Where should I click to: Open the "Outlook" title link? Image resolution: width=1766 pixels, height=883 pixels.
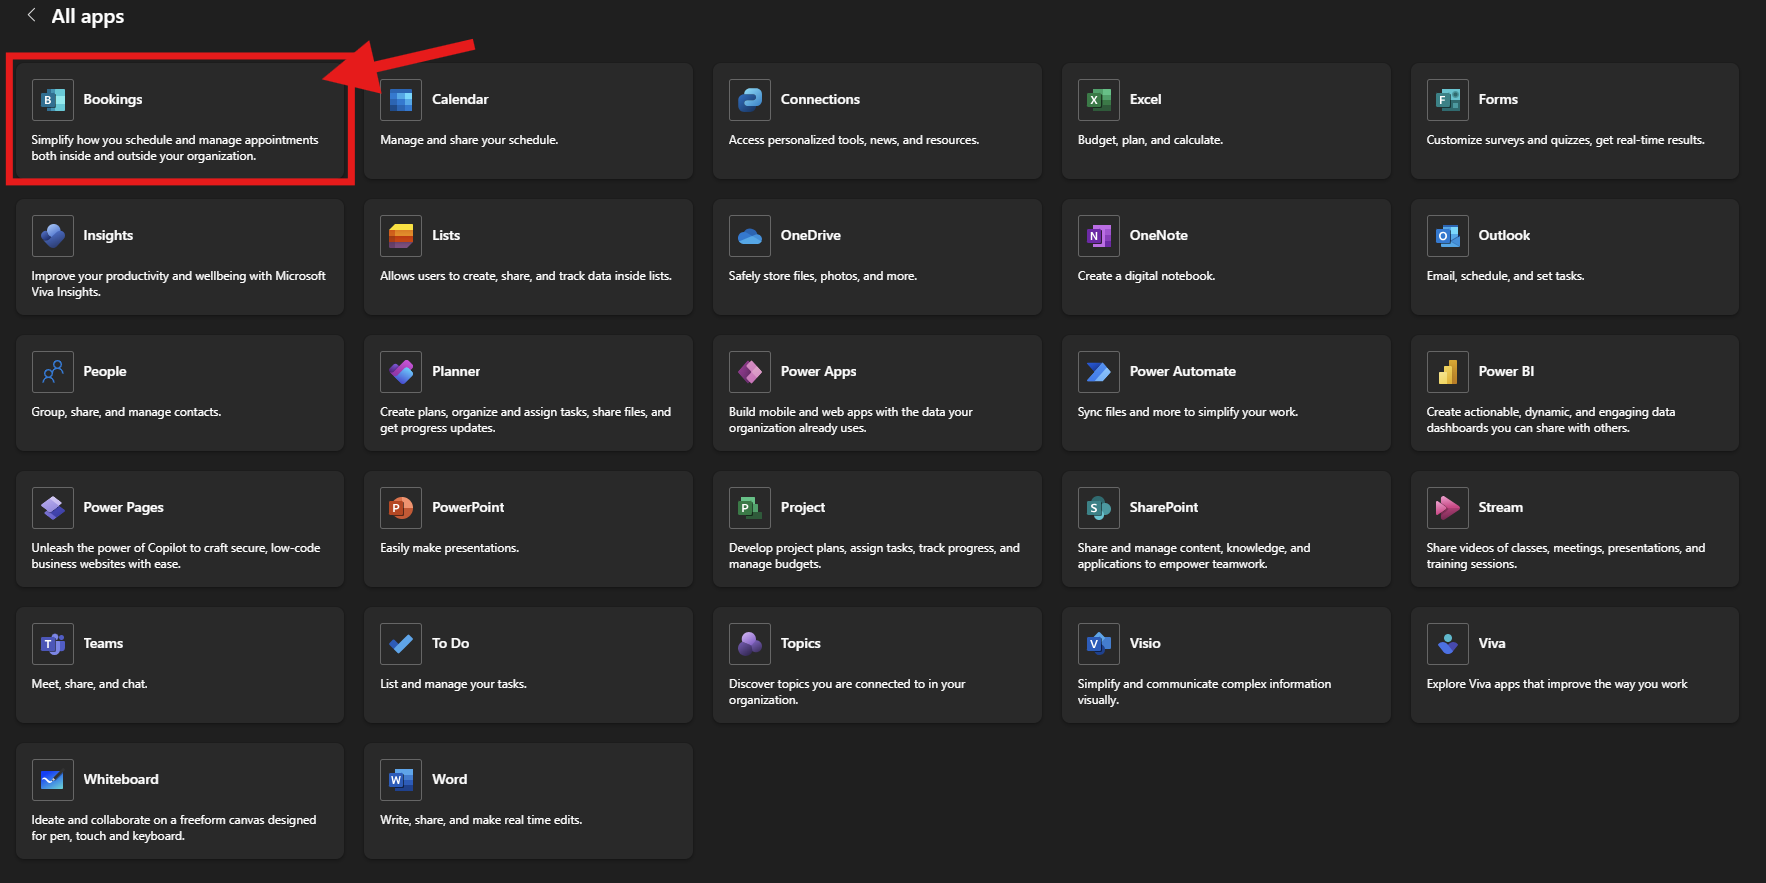click(1504, 235)
